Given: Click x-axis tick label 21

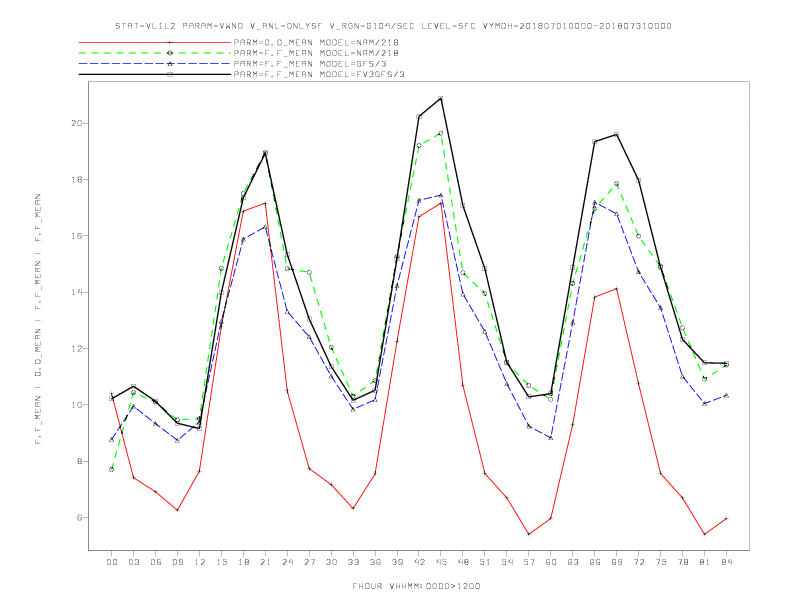Looking at the screenshot, I should pyautogui.click(x=265, y=562).
